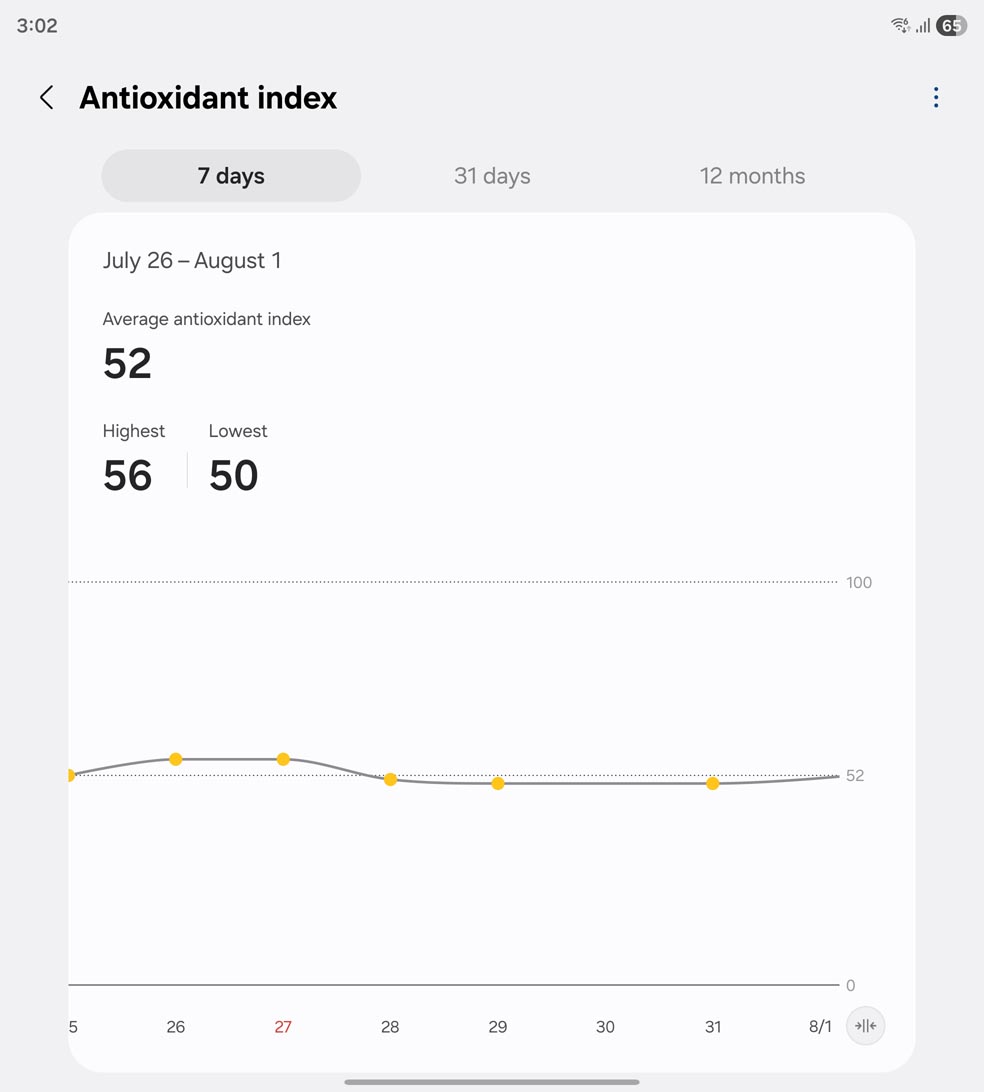Tap the Highest value 56
Viewport: 984px width, 1092px height.
128,476
